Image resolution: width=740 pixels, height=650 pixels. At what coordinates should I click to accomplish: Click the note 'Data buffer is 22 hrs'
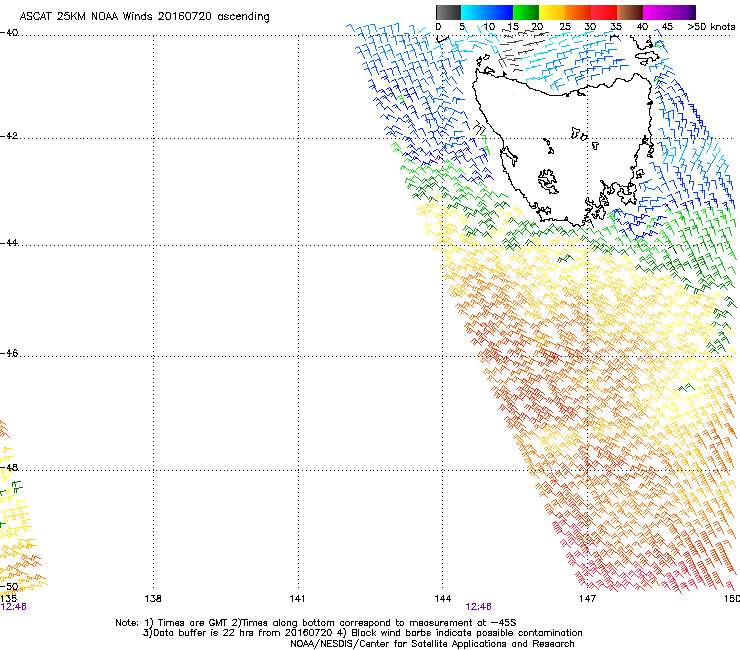[203, 633]
